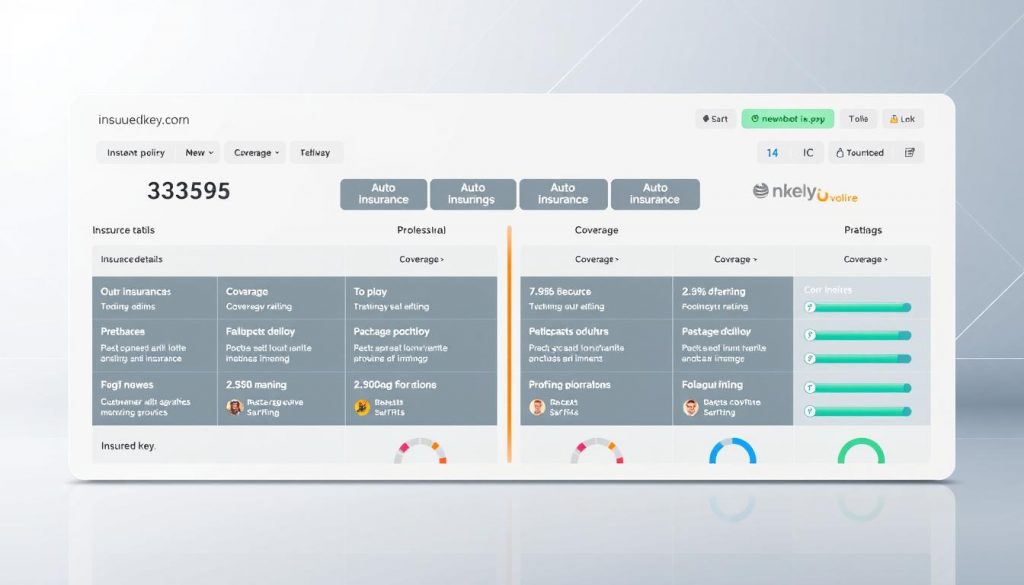Toggle the green newbet status pill
The image size is (1024, 585).
click(787, 119)
